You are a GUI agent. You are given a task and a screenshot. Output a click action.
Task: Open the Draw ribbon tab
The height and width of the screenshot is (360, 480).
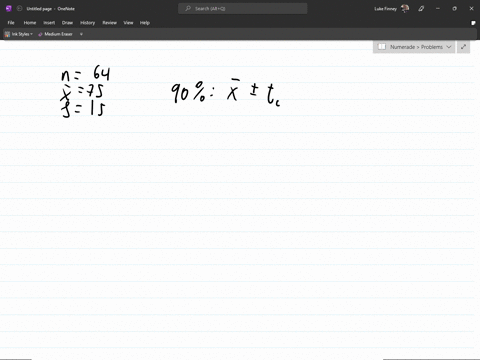[x=67, y=23]
